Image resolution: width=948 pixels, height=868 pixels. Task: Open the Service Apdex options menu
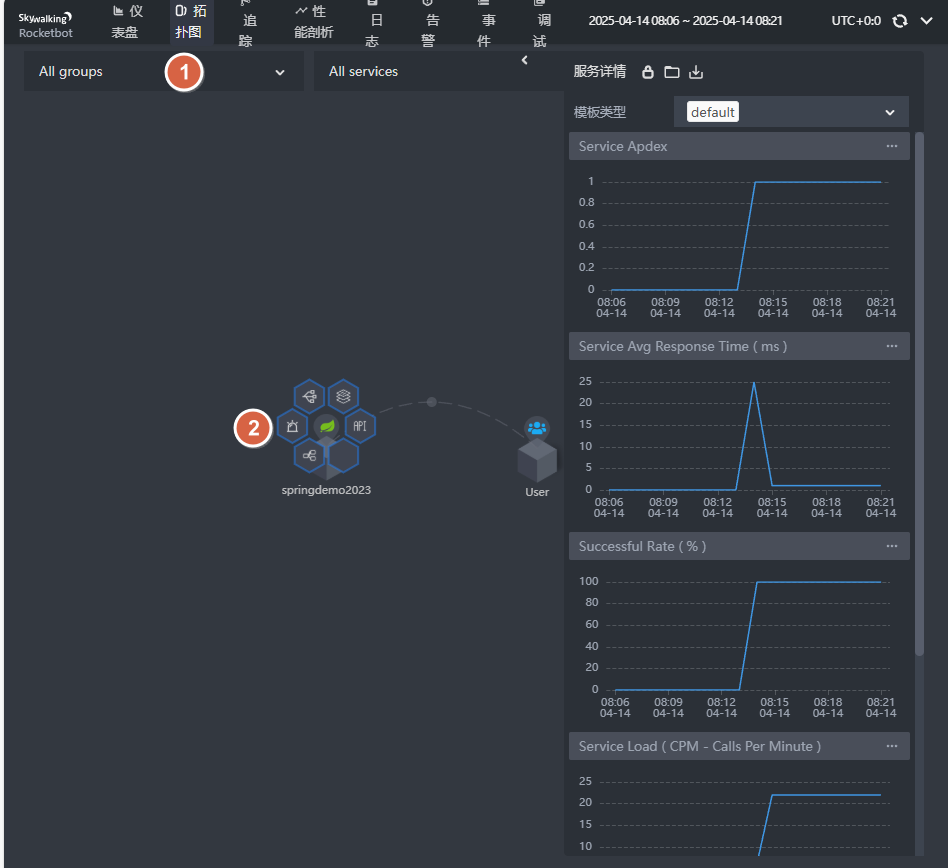[x=892, y=146]
